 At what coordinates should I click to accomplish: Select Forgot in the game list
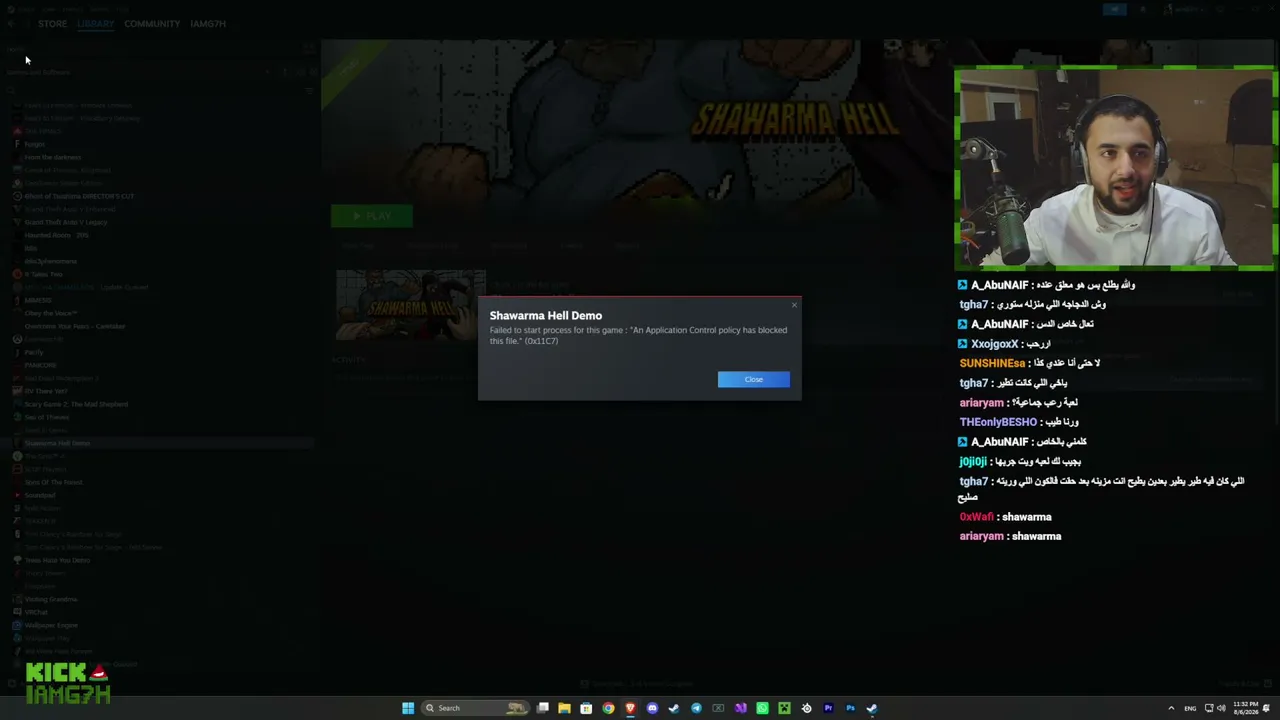35,144
